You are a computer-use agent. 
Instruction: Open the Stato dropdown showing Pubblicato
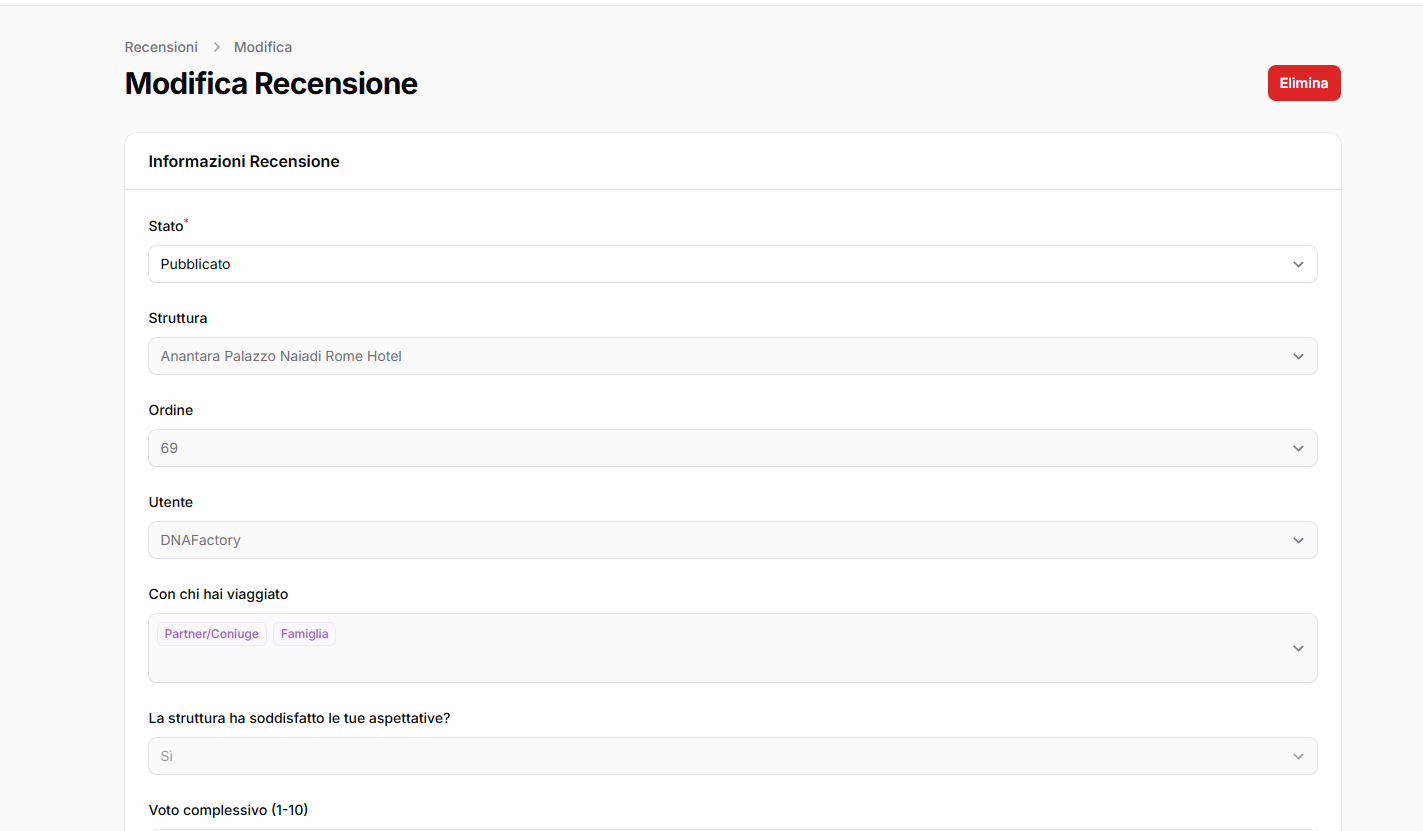[x=700, y=265]
